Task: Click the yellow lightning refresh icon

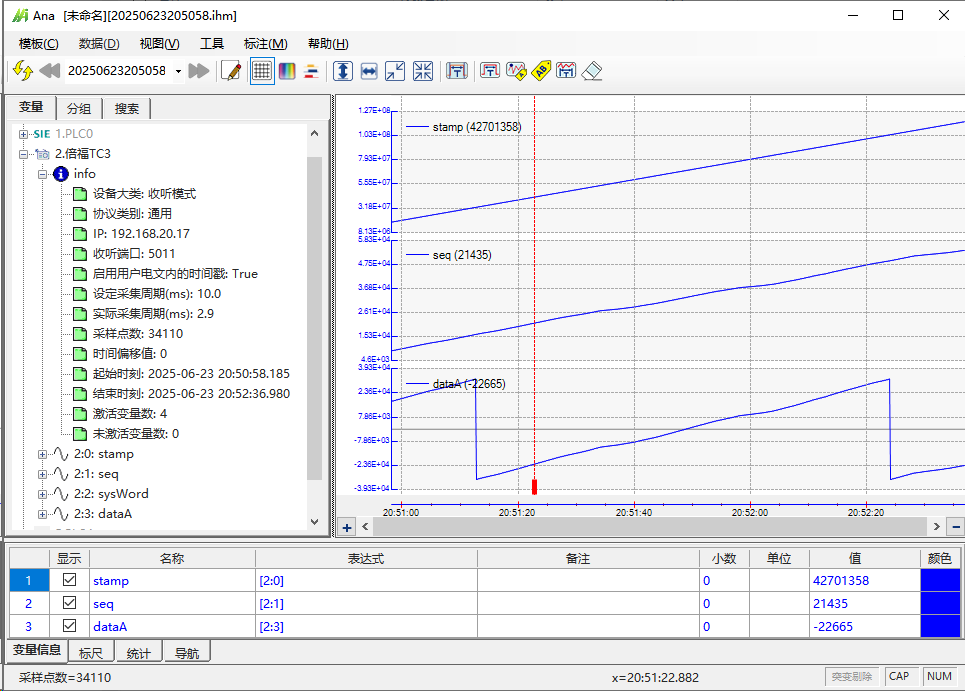Action: click(x=23, y=71)
